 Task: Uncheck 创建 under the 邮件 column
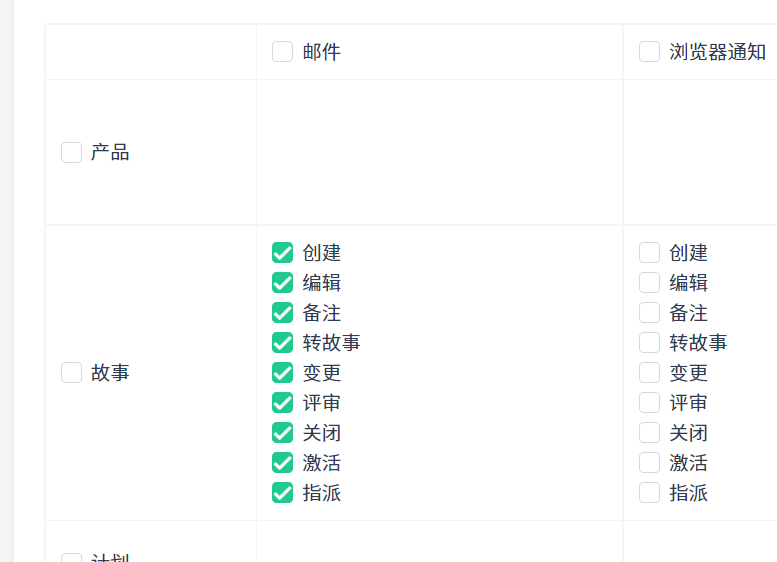pyautogui.click(x=282, y=253)
